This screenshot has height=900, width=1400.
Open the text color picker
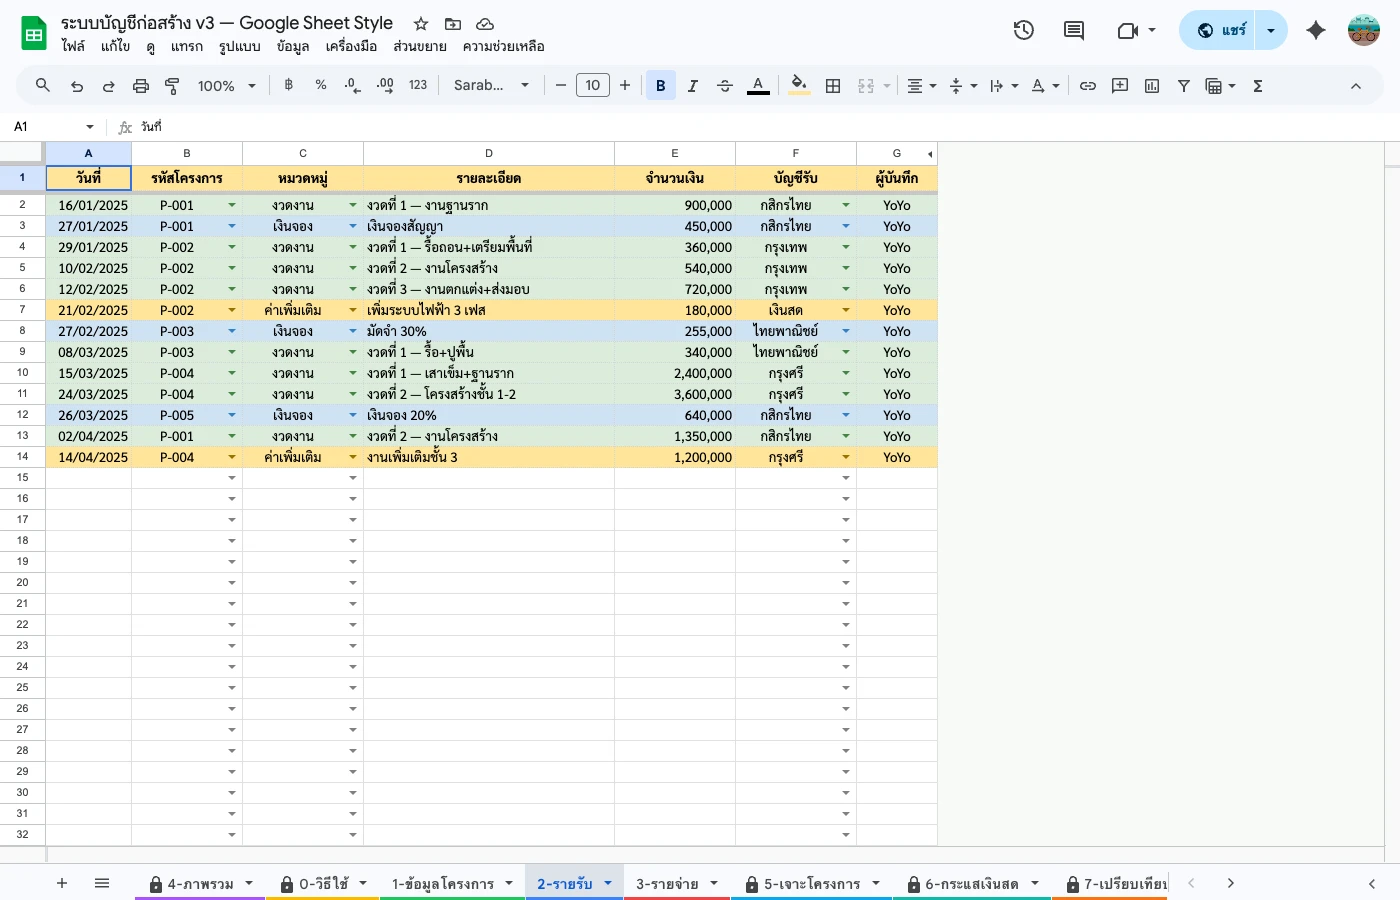click(x=758, y=85)
